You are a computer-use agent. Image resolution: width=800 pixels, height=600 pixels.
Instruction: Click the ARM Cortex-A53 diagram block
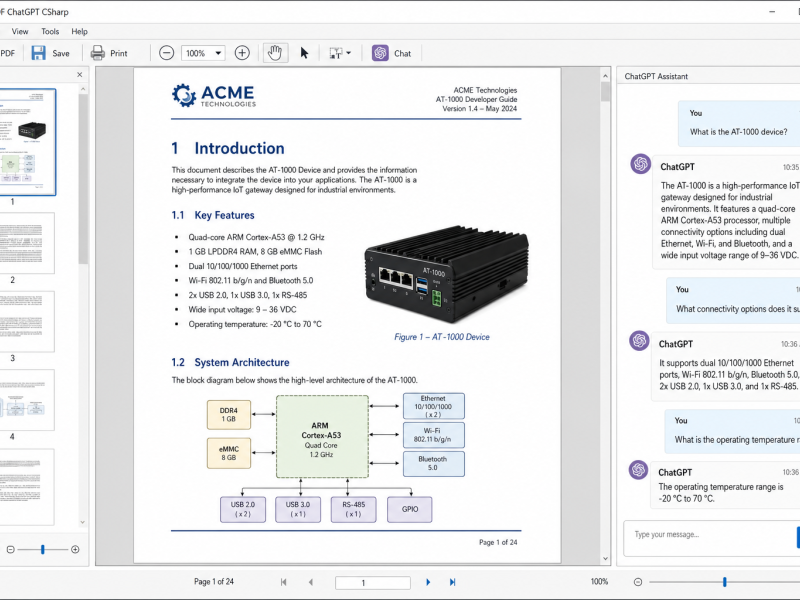(322, 437)
